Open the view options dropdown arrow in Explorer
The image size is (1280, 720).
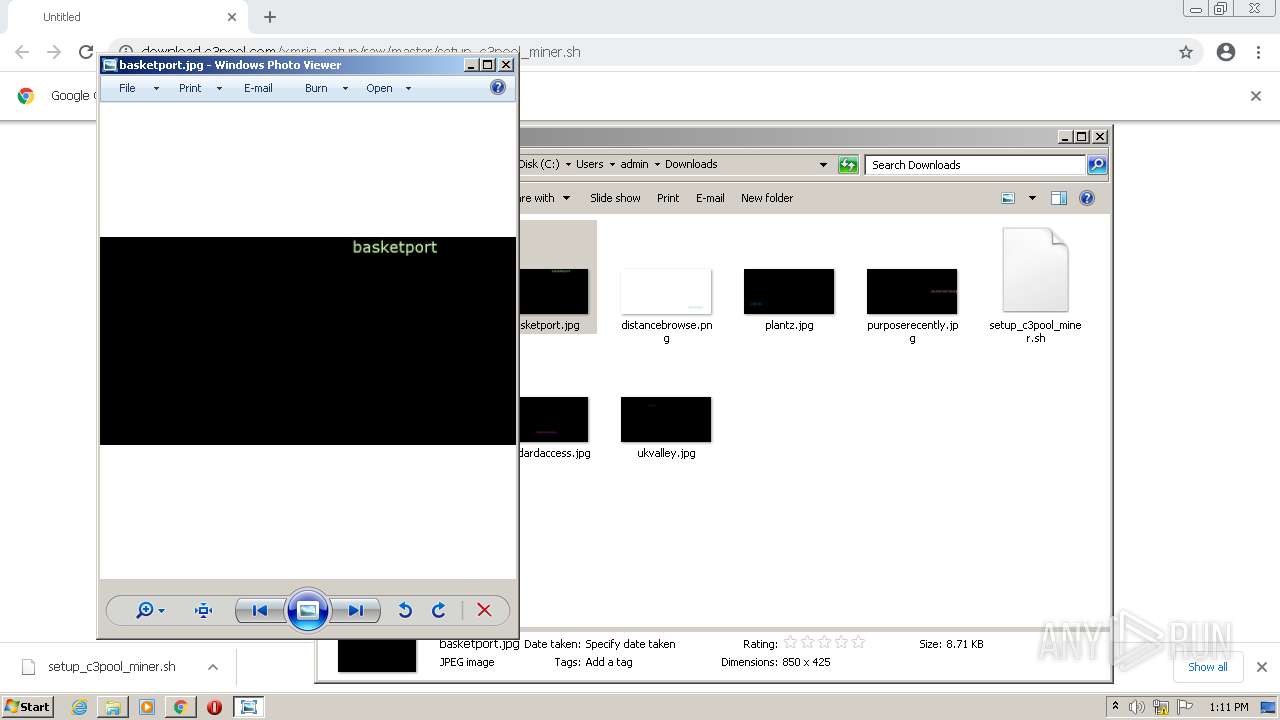click(1032, 198)
